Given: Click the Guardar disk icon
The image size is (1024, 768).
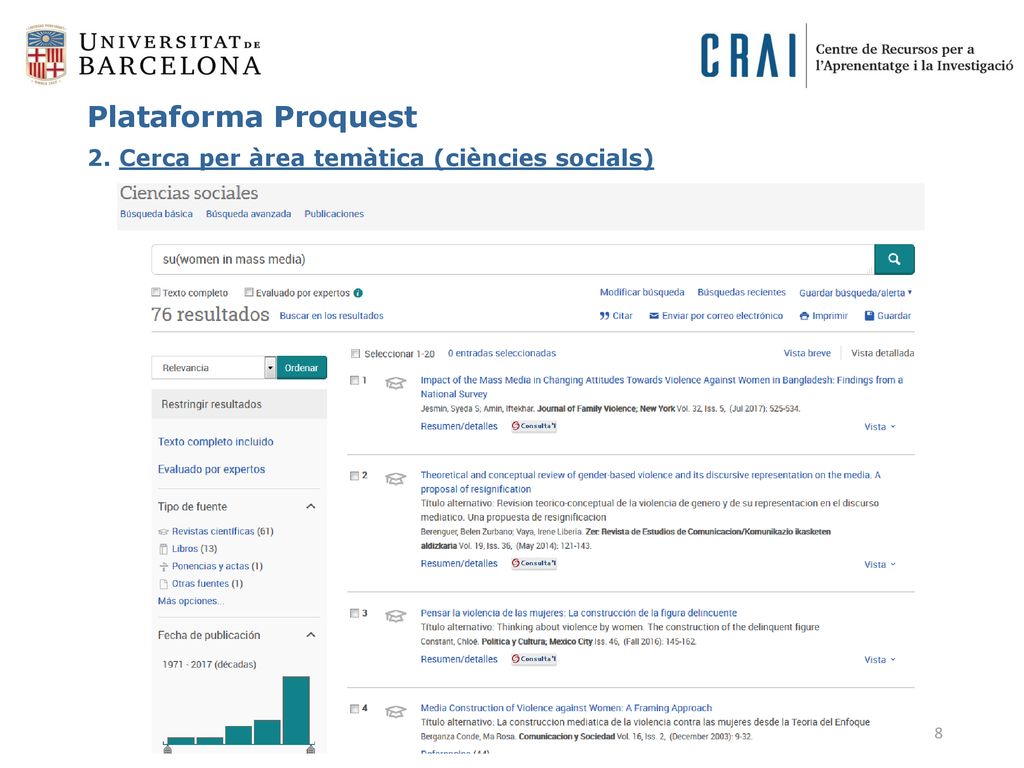Looking at the screenshot, I should 869,315.
